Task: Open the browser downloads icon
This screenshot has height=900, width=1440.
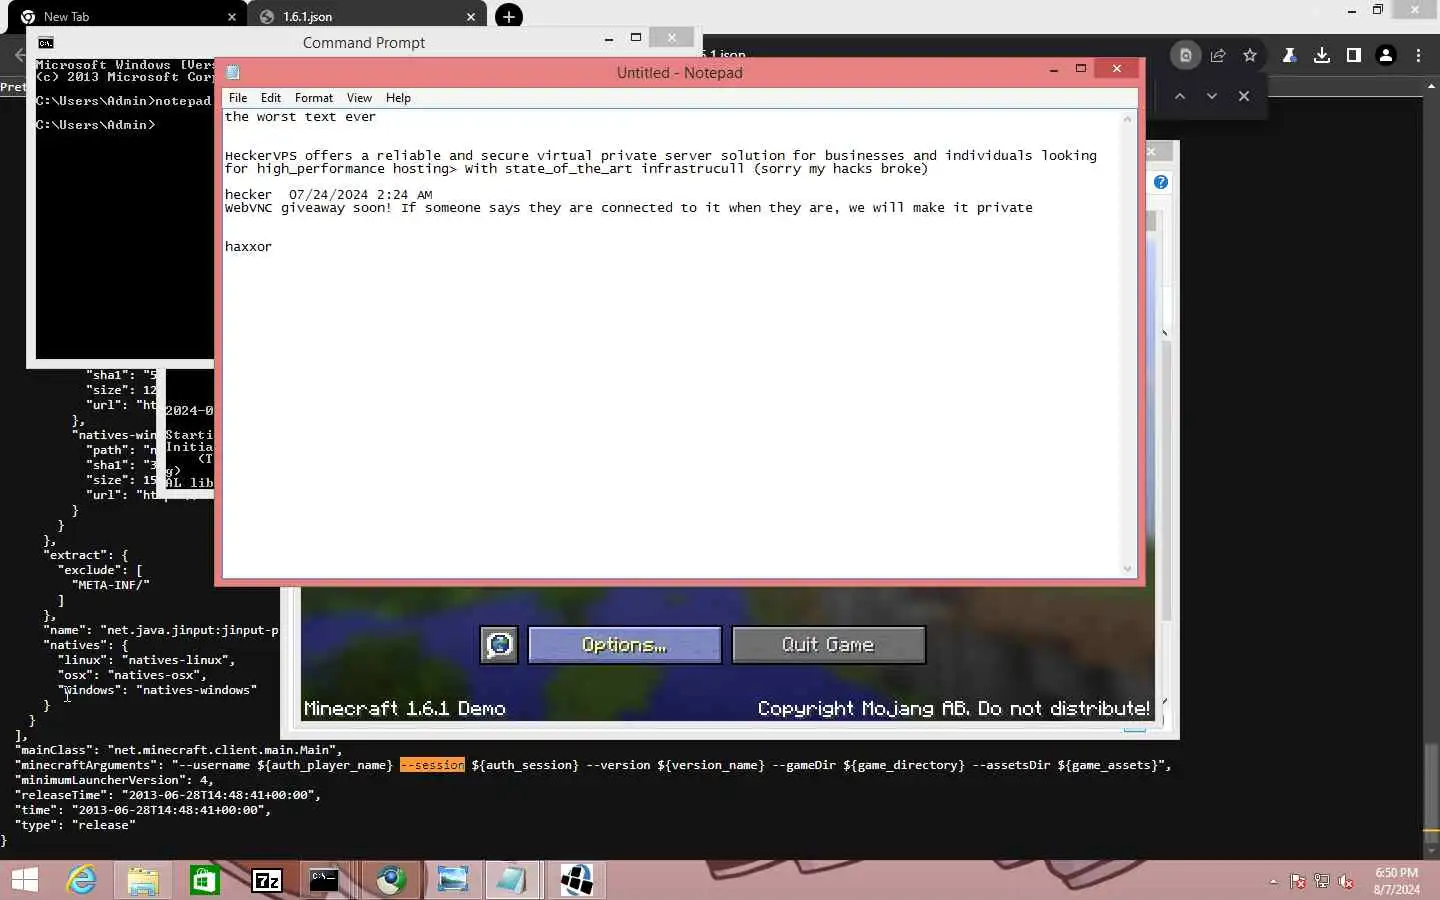Action: (1322, 56)
